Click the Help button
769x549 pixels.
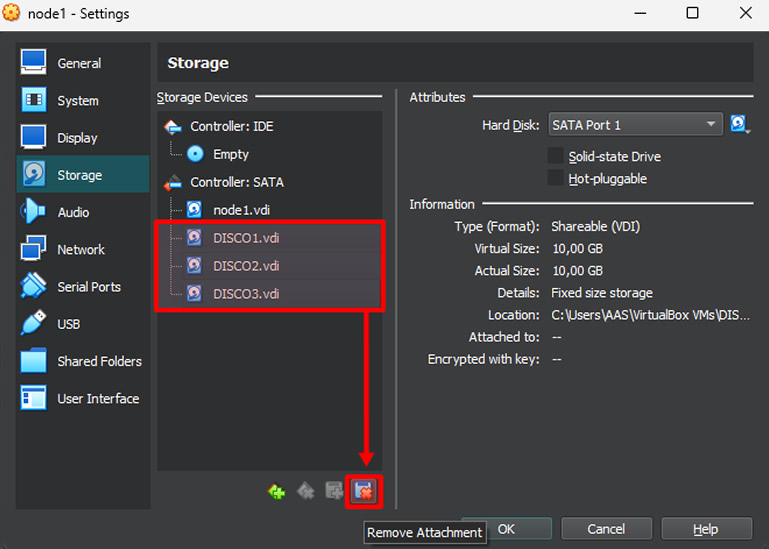pos(706,529)
